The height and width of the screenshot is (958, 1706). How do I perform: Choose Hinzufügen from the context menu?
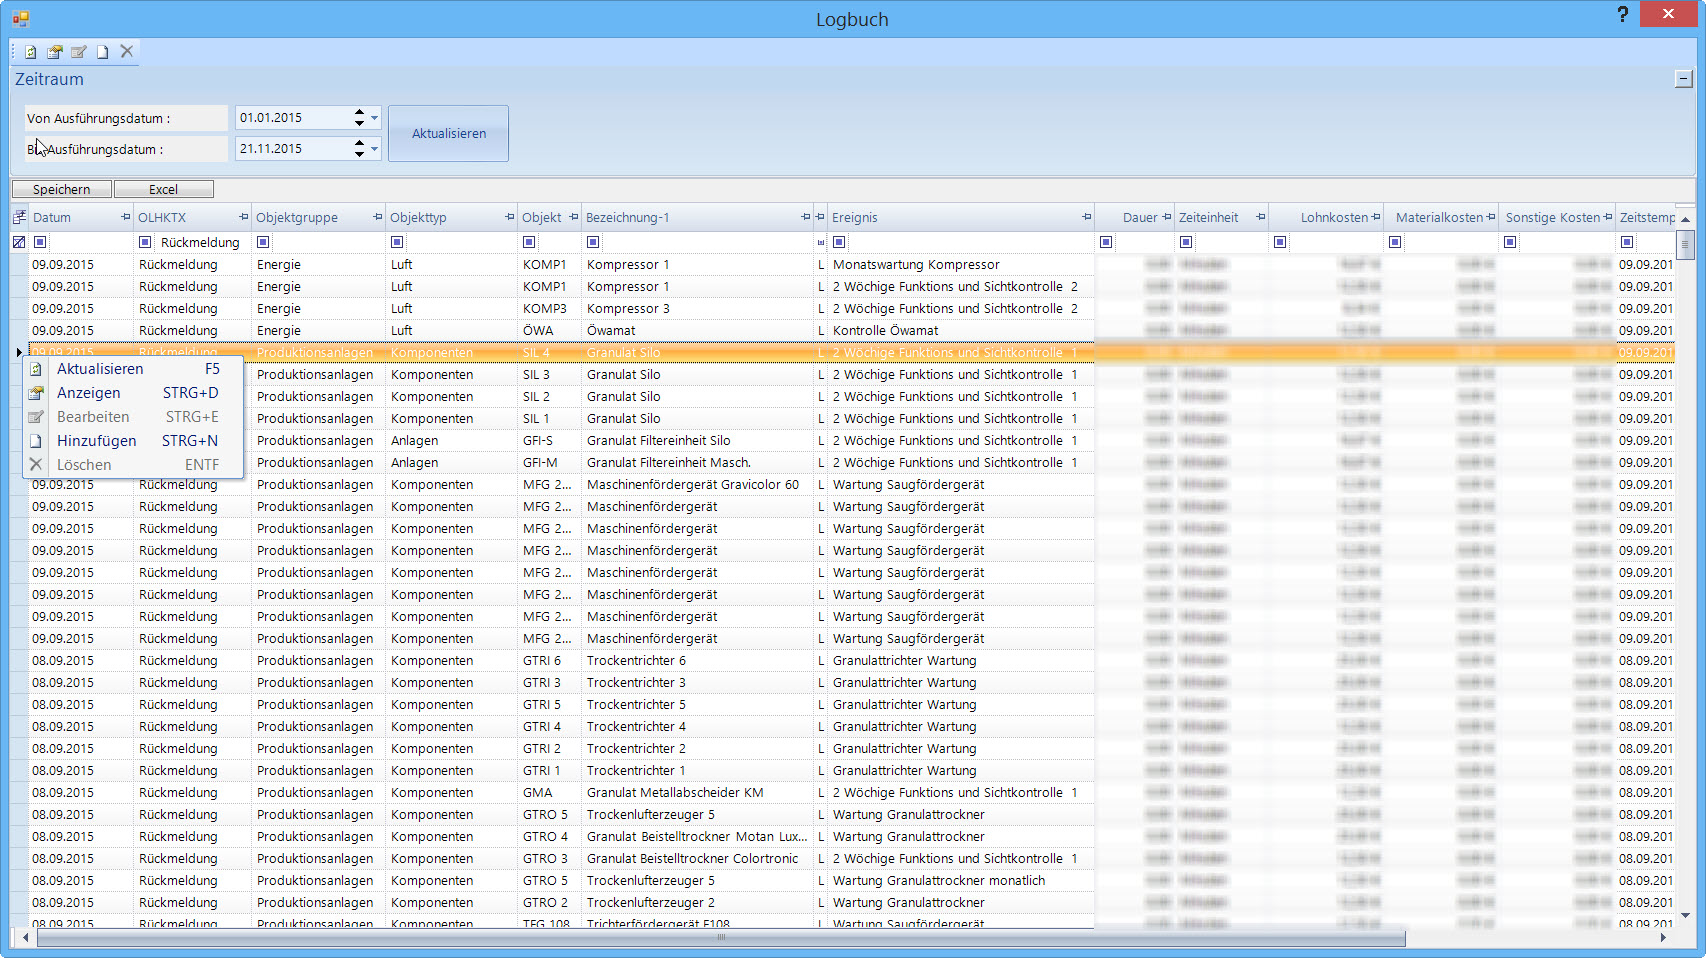(96, 441)
